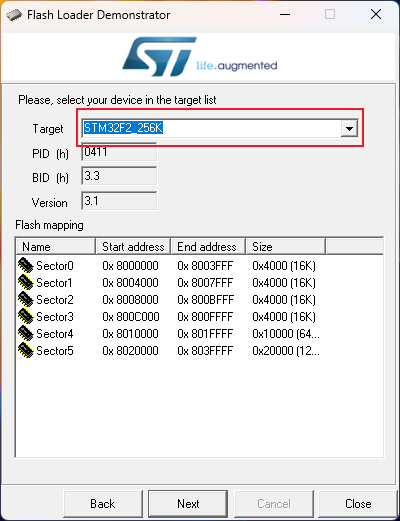Open the Target dropdown arrow

[x=349, y=128]
